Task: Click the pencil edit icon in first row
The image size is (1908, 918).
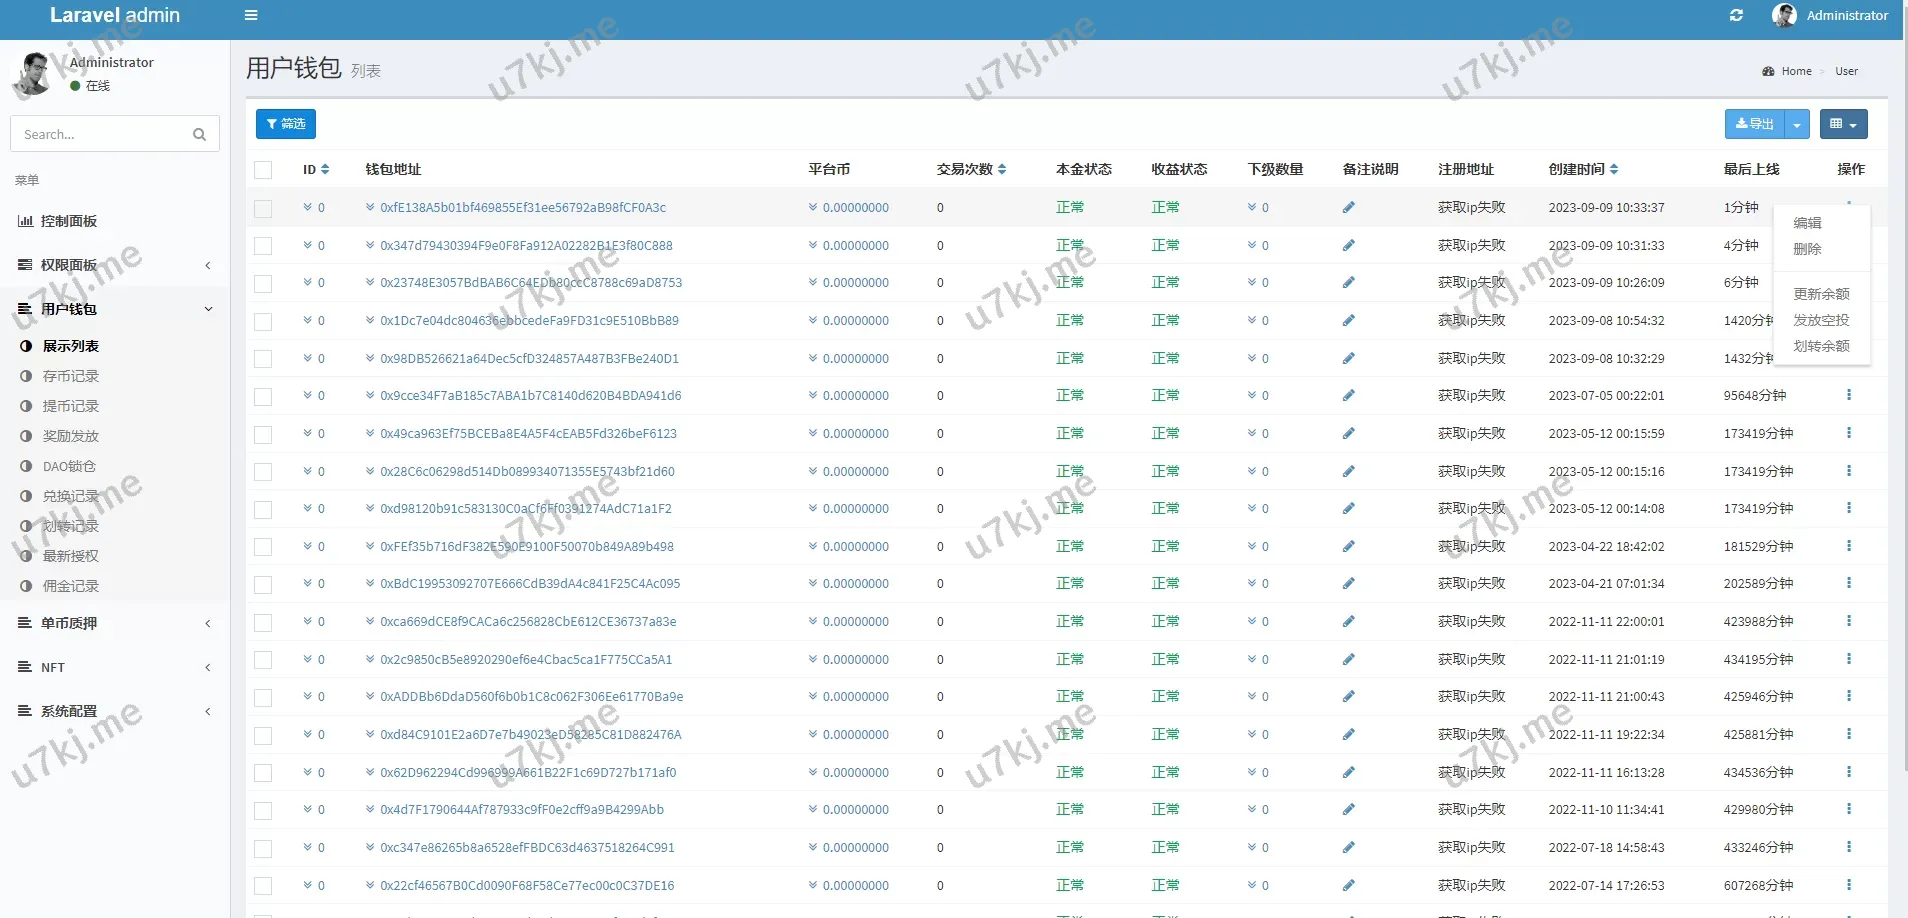Action: coord(1348,208)
